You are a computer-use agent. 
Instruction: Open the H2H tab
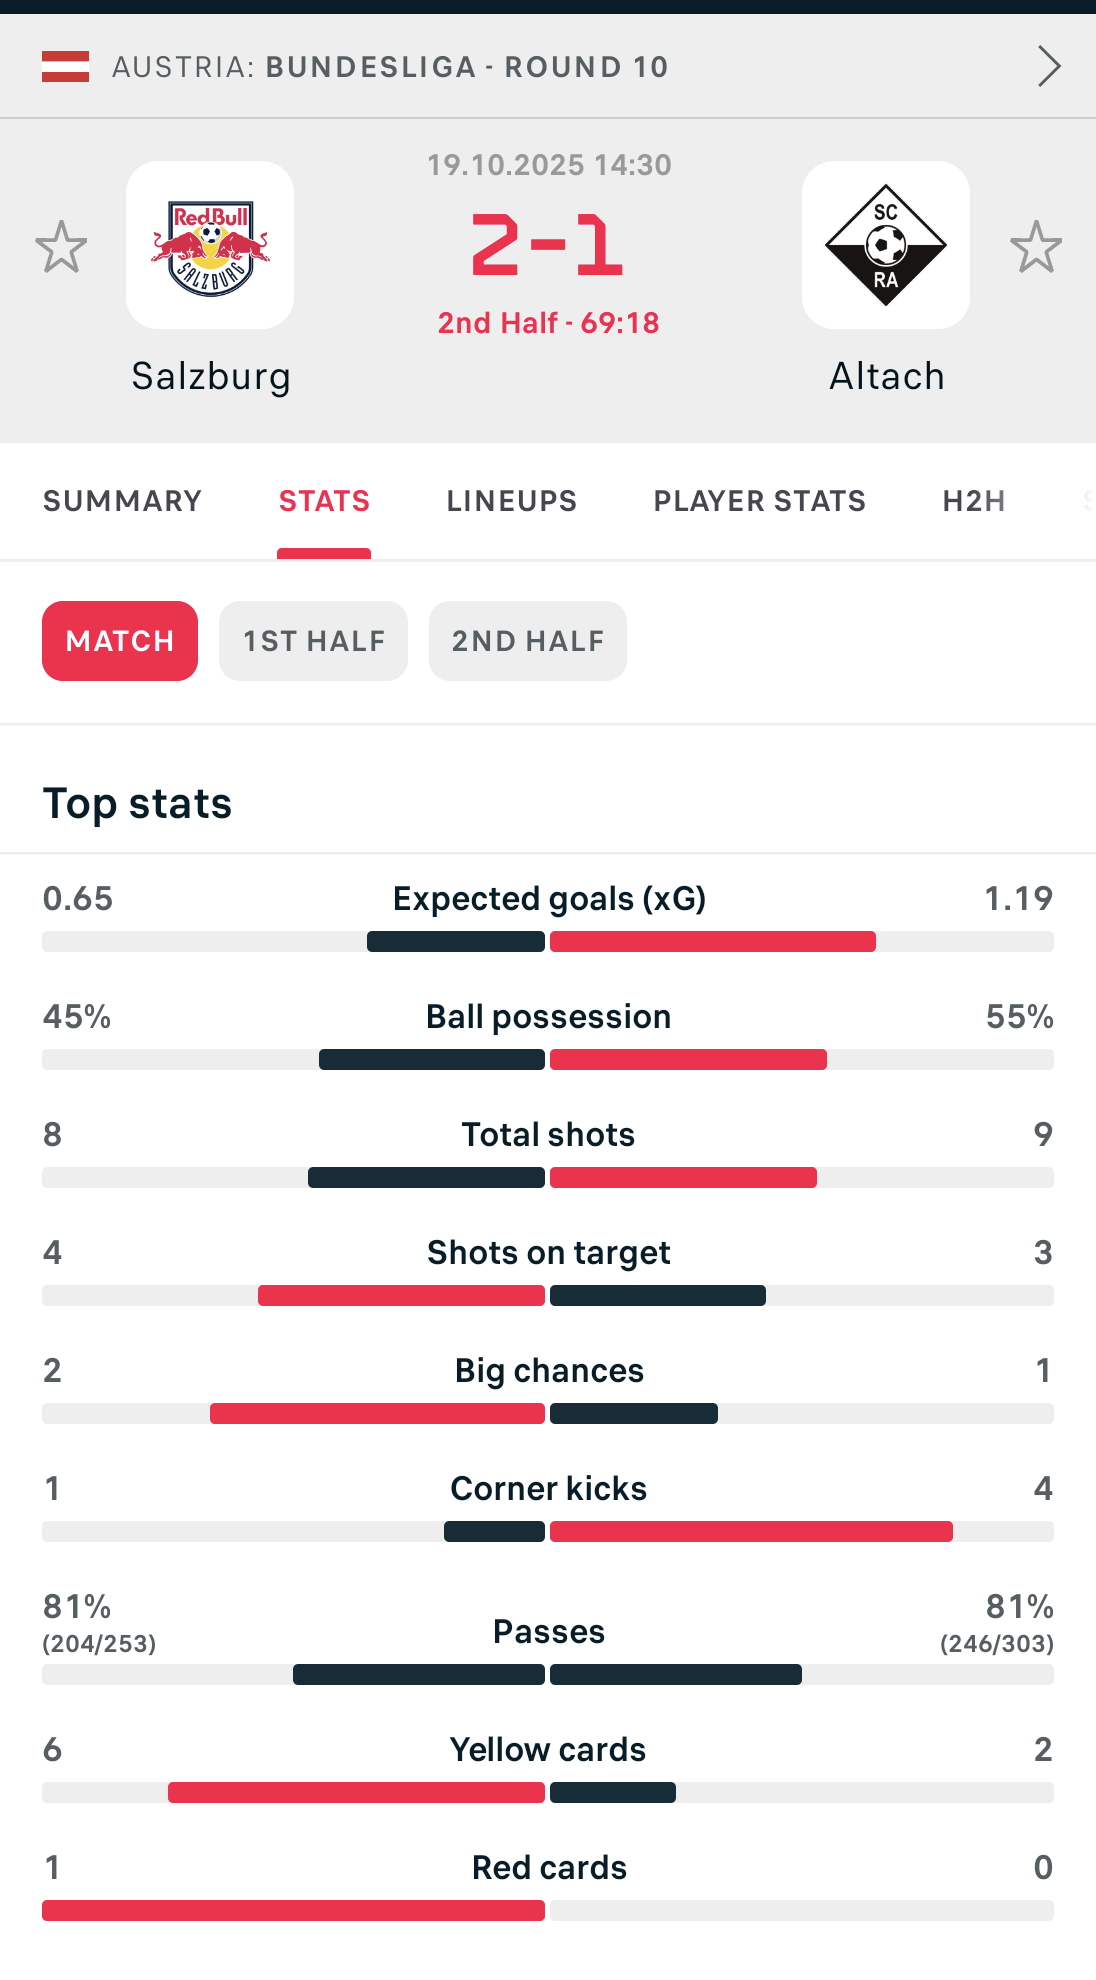pyautogui.click(x=973, y=501)
